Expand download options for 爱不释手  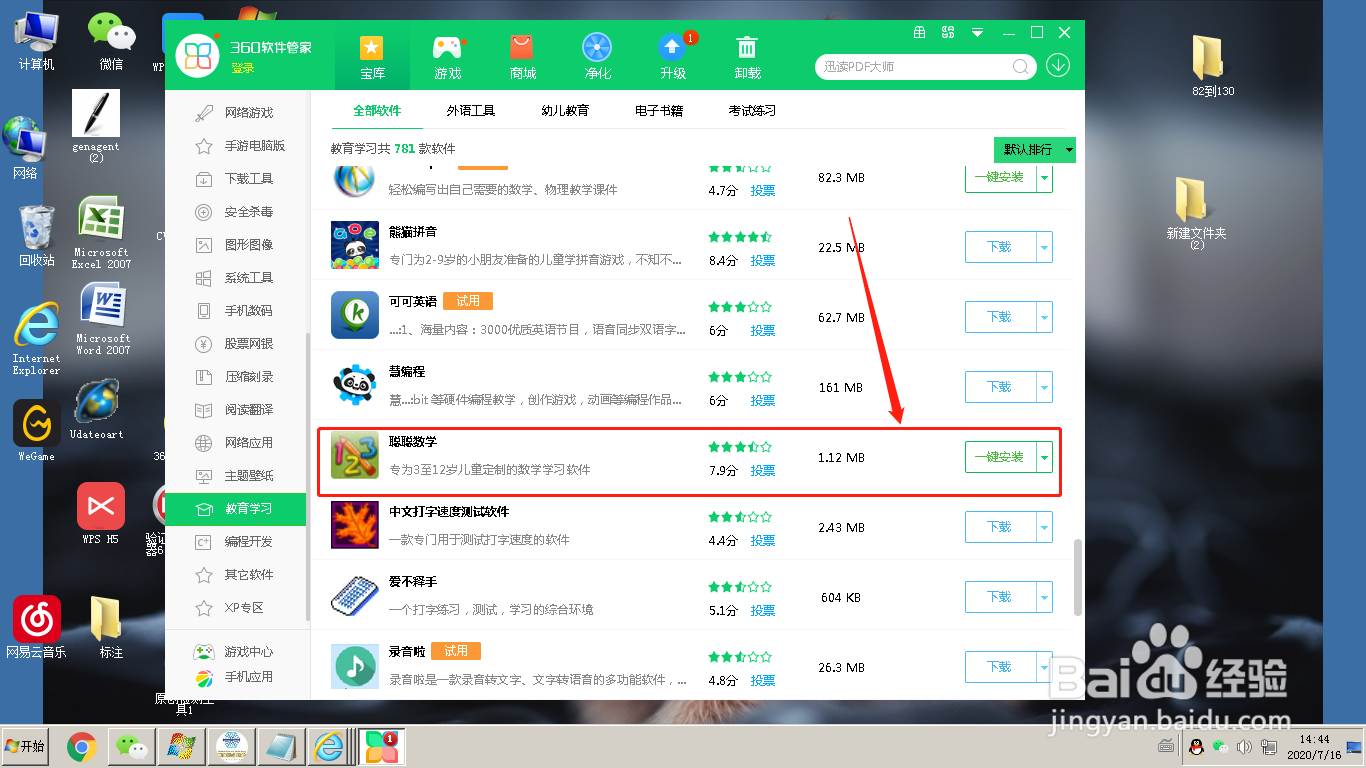pos(1045,597)
